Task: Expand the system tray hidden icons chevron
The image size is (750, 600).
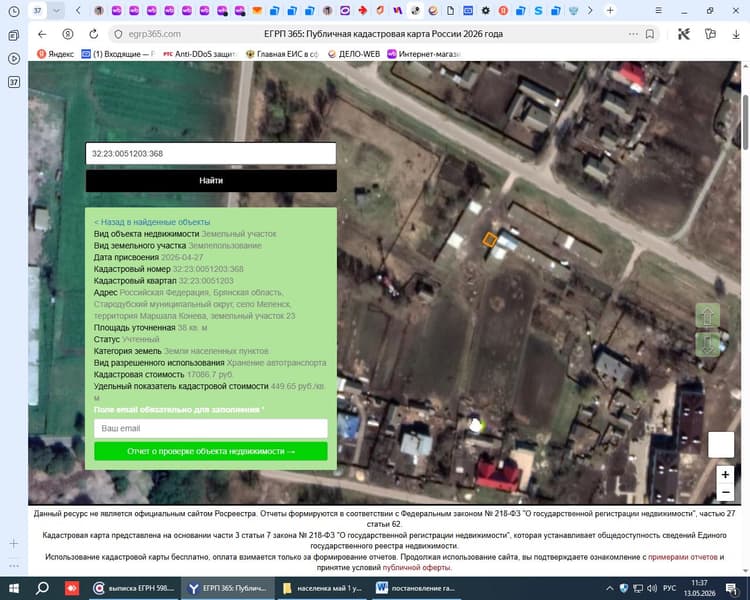Action: coord(610,589)
